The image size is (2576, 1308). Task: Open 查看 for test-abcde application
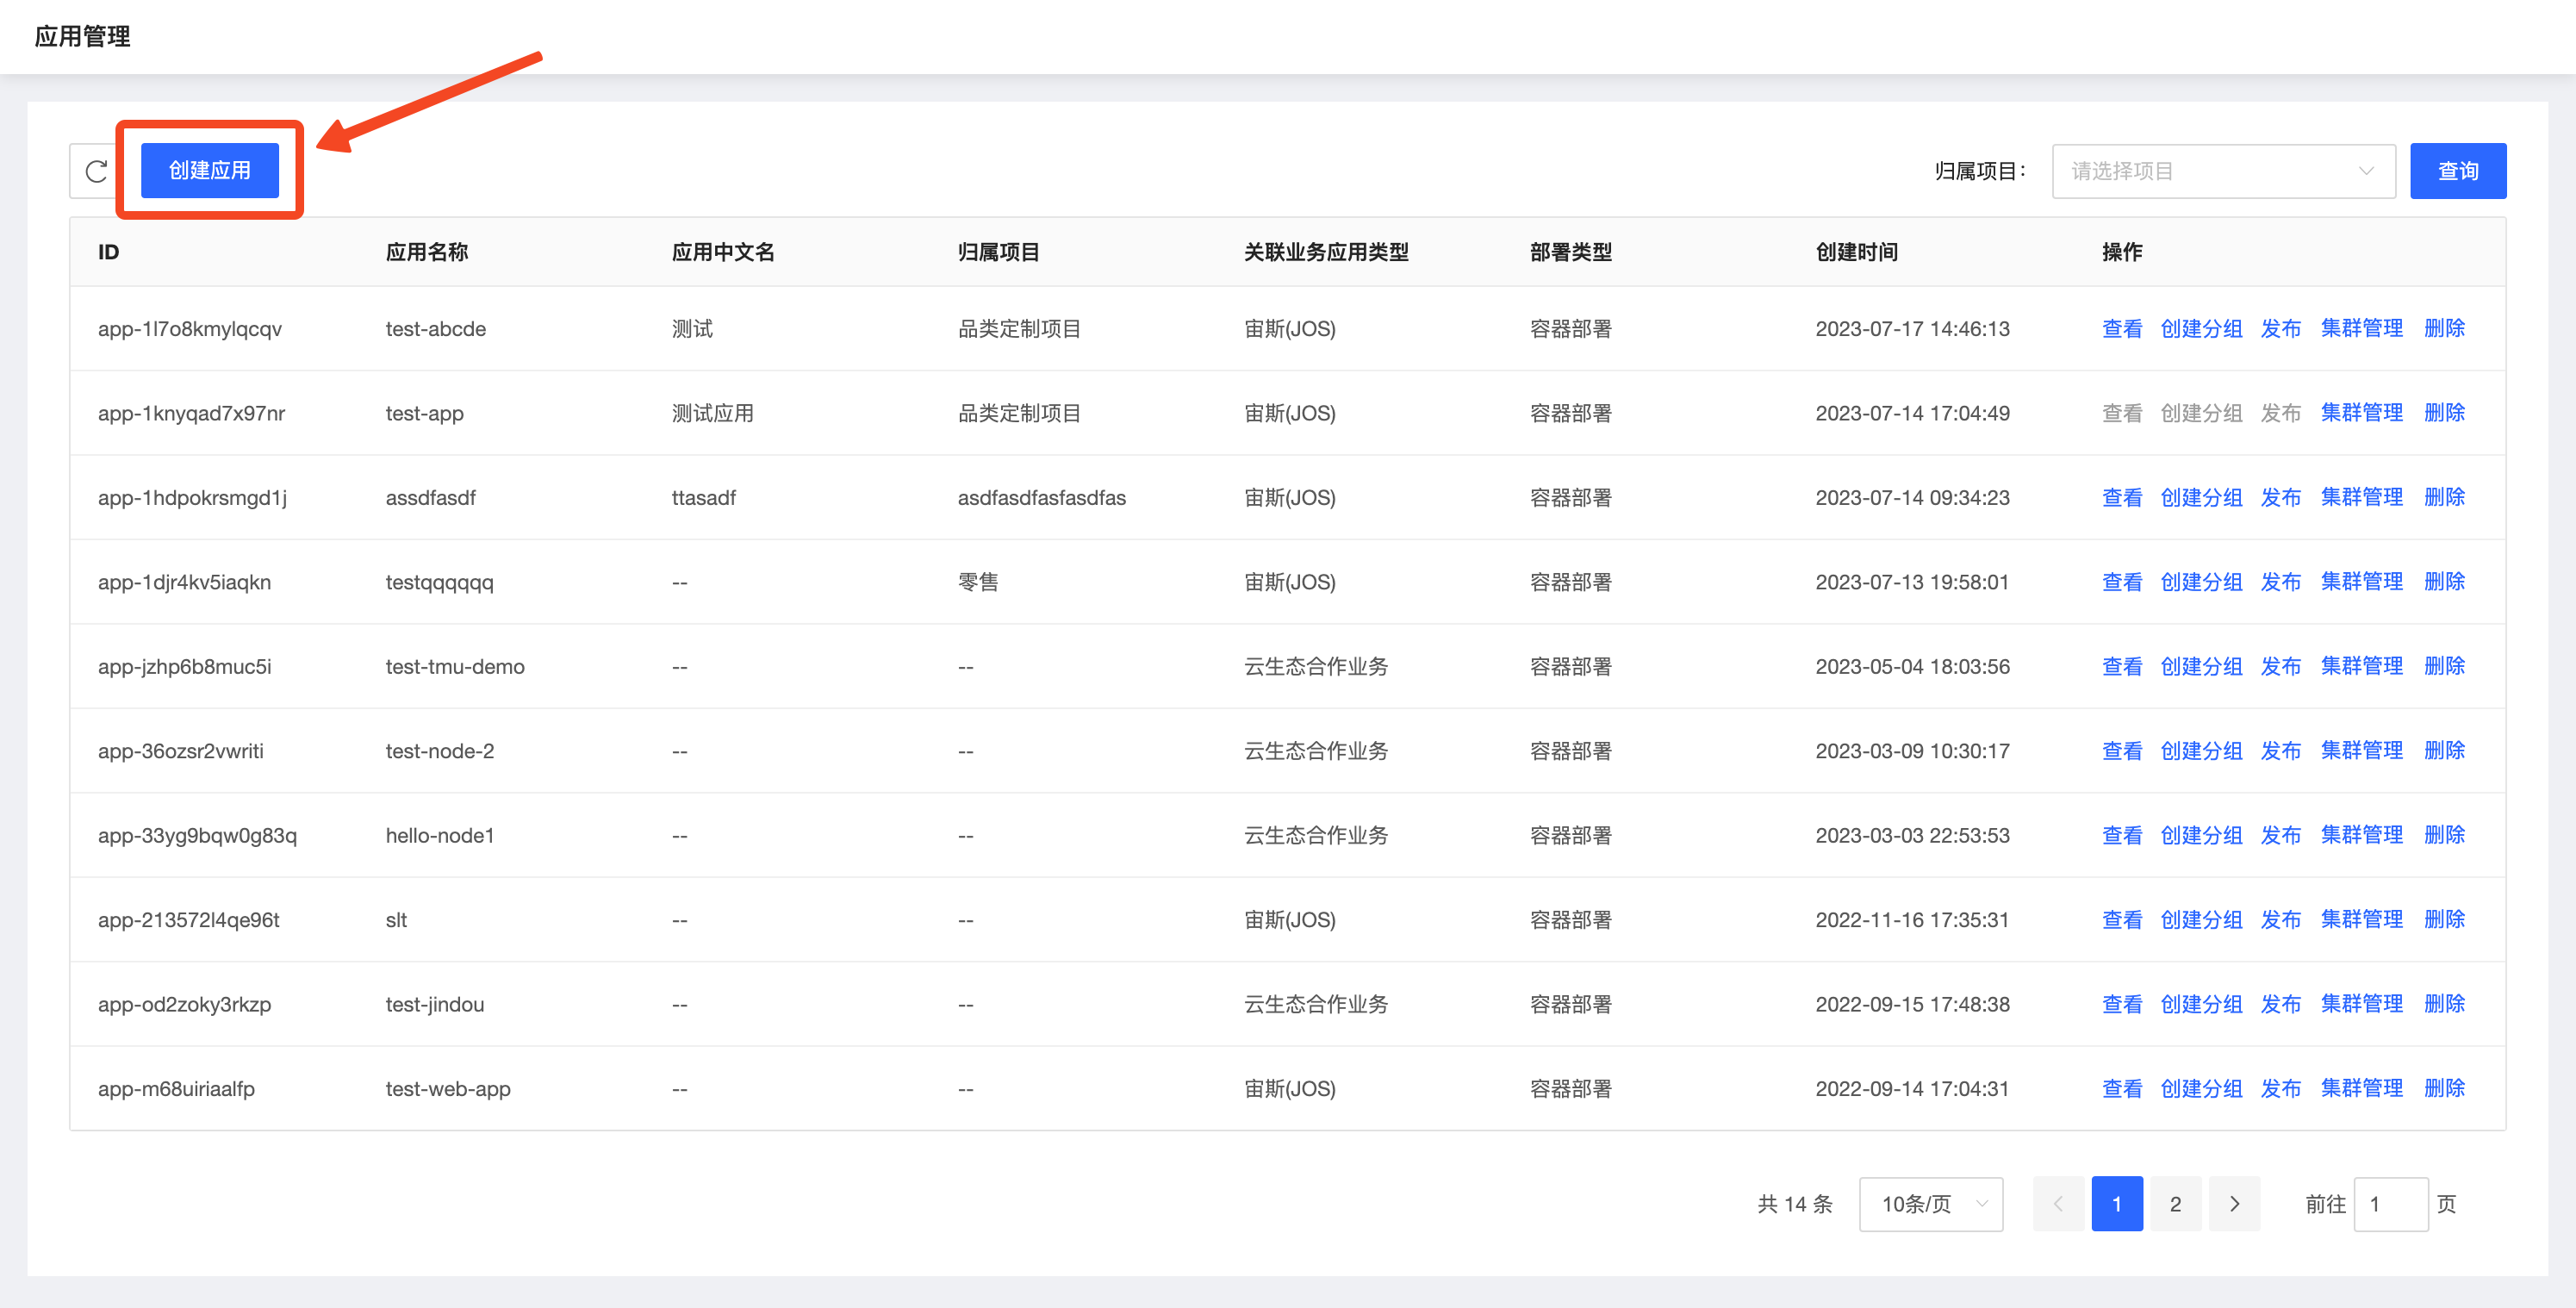coord(2121,328)
